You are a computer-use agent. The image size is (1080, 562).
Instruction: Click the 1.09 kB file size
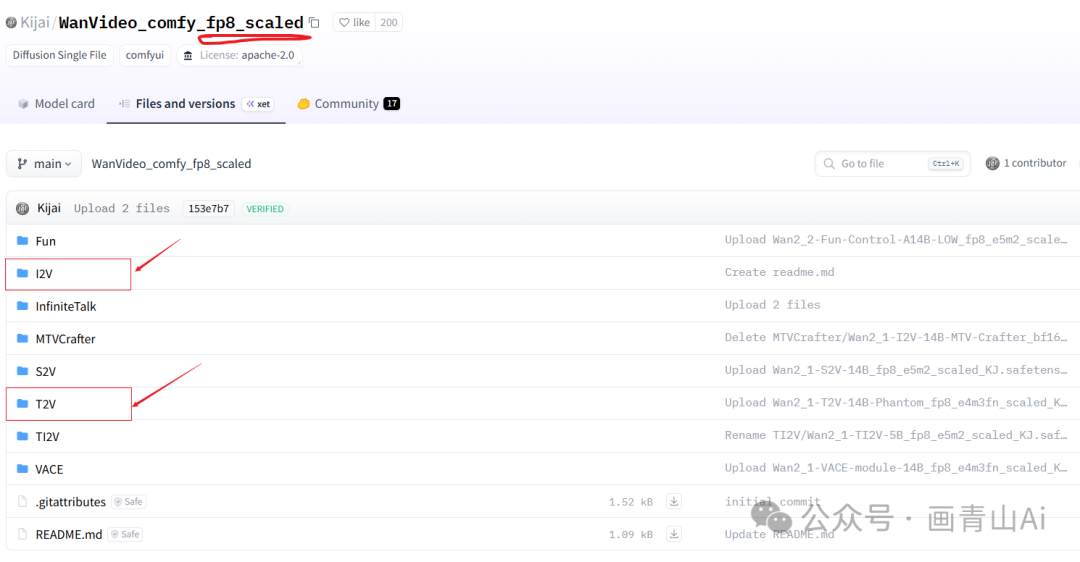pos(631,534)
